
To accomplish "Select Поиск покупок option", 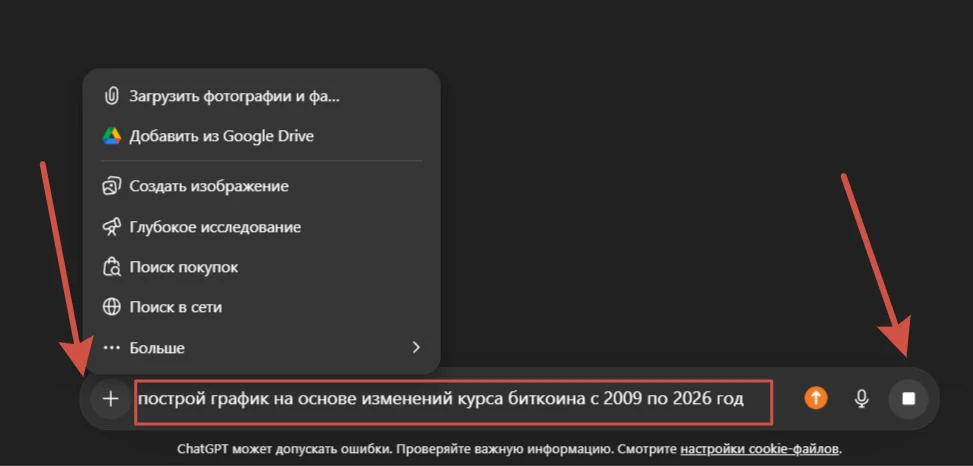I will (262, 267).
